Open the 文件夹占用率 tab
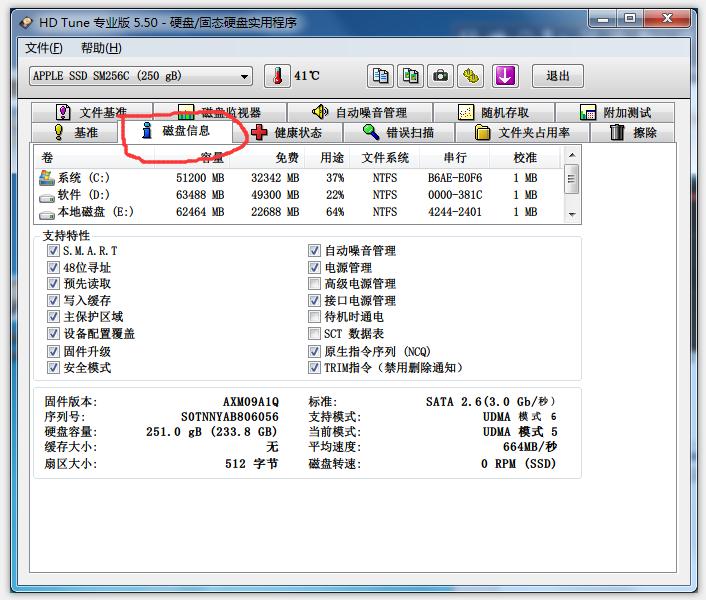The height and width of the screenshot is (600, 706). [522, 132]
